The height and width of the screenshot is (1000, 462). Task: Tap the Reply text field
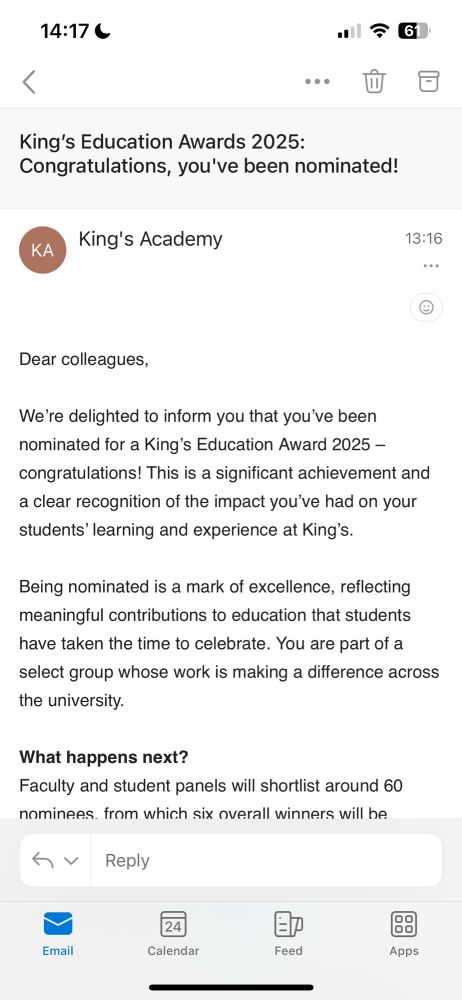[267, 860]
